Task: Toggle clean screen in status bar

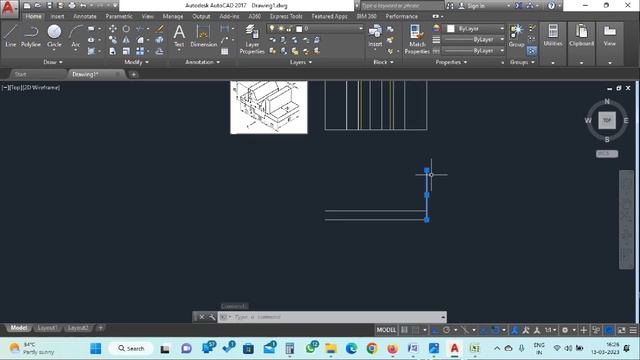Action: click(x=621, y=330)
